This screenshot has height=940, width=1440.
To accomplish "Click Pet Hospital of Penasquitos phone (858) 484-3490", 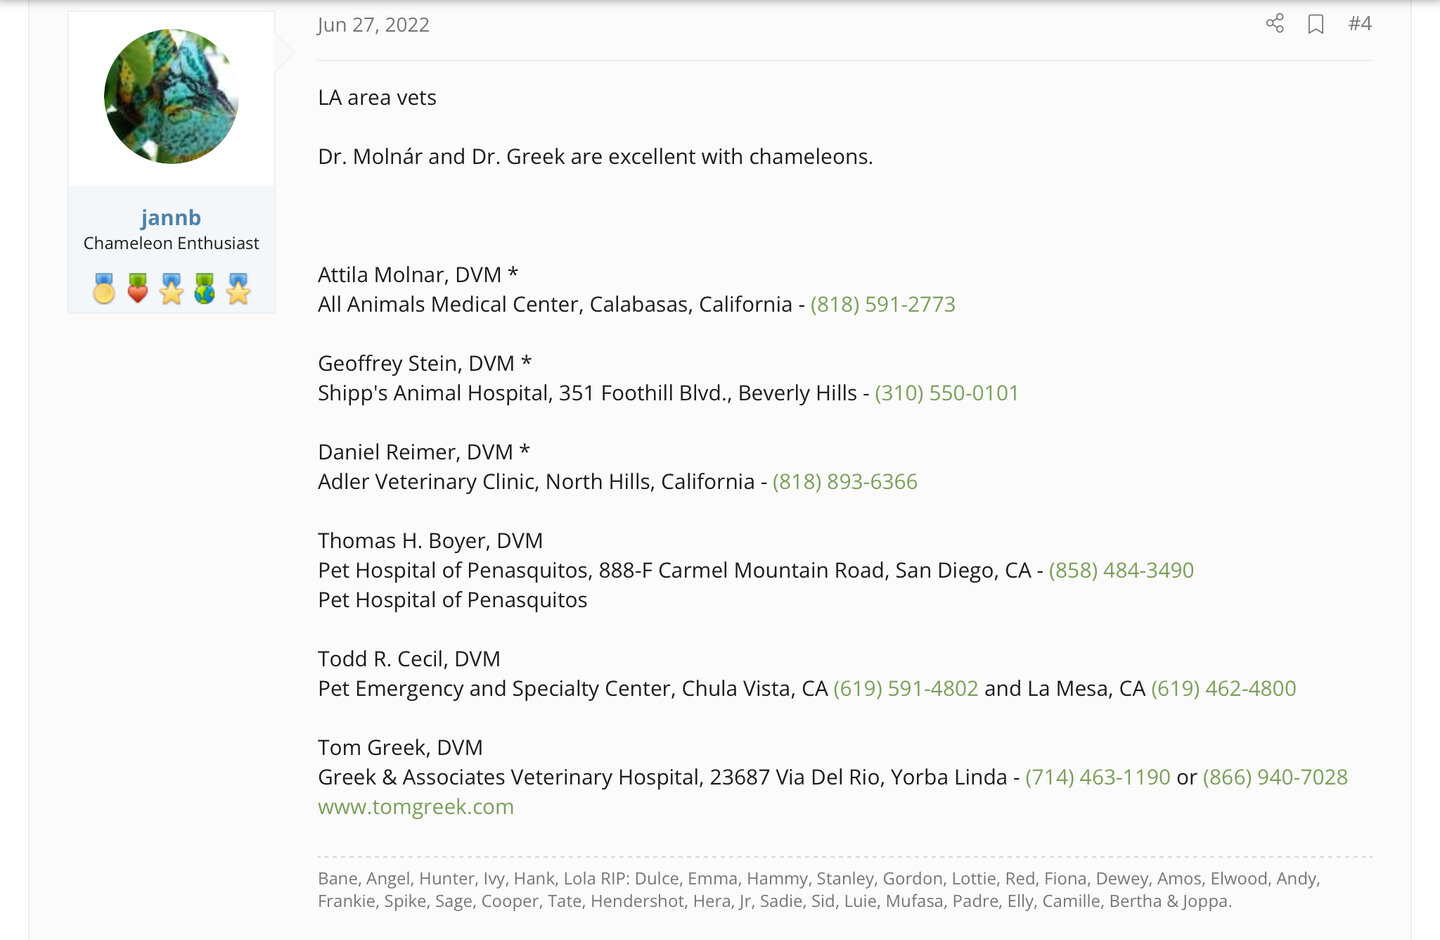I will [1120, 570].
